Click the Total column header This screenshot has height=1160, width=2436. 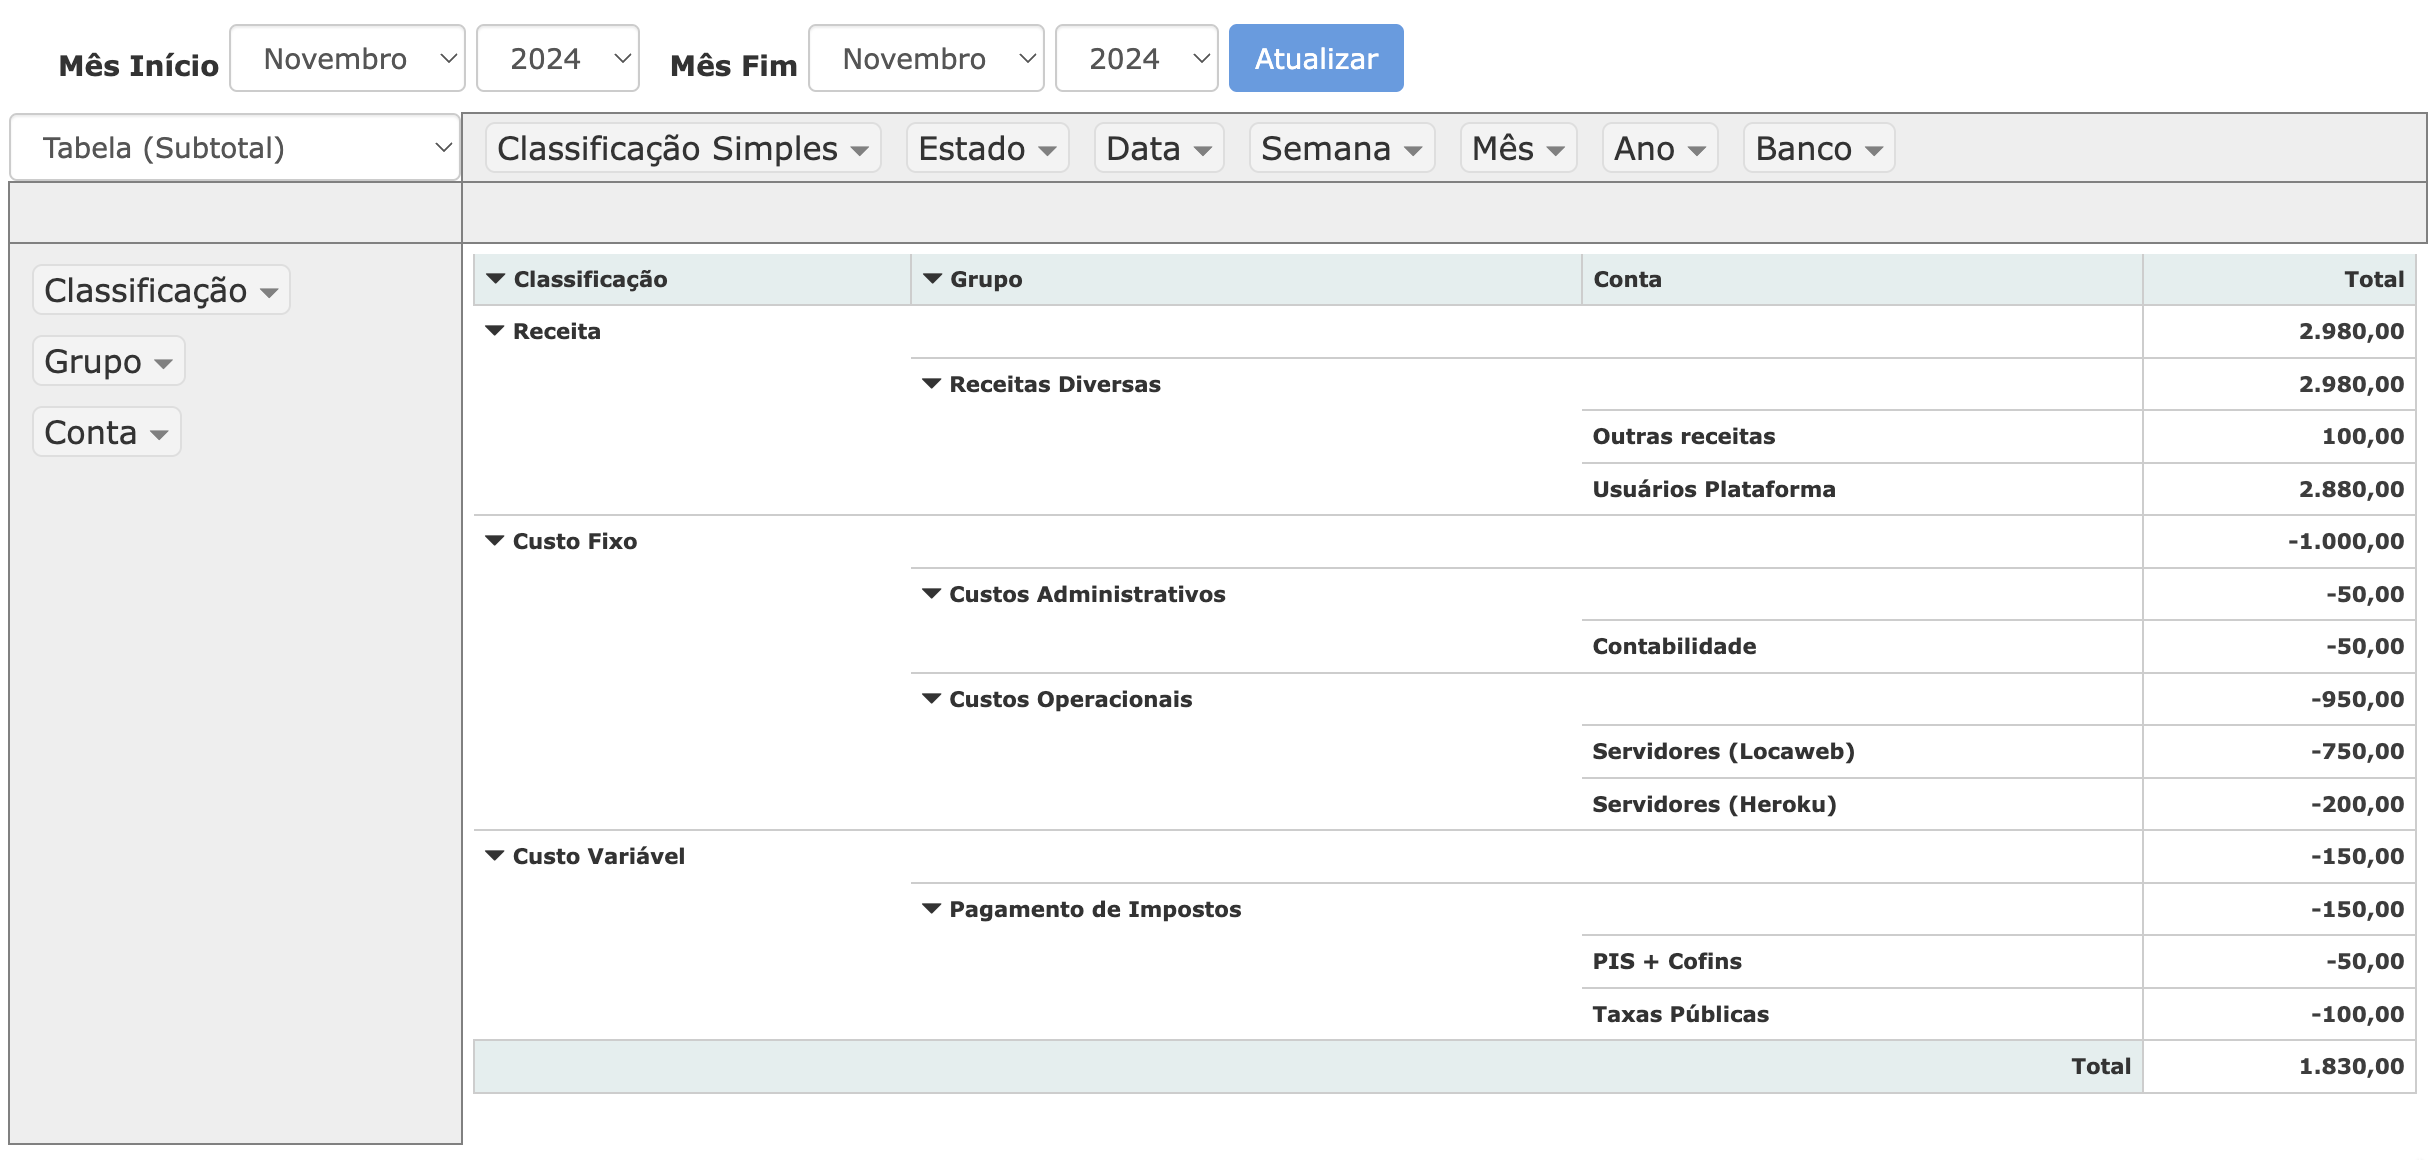(2373, 279)
